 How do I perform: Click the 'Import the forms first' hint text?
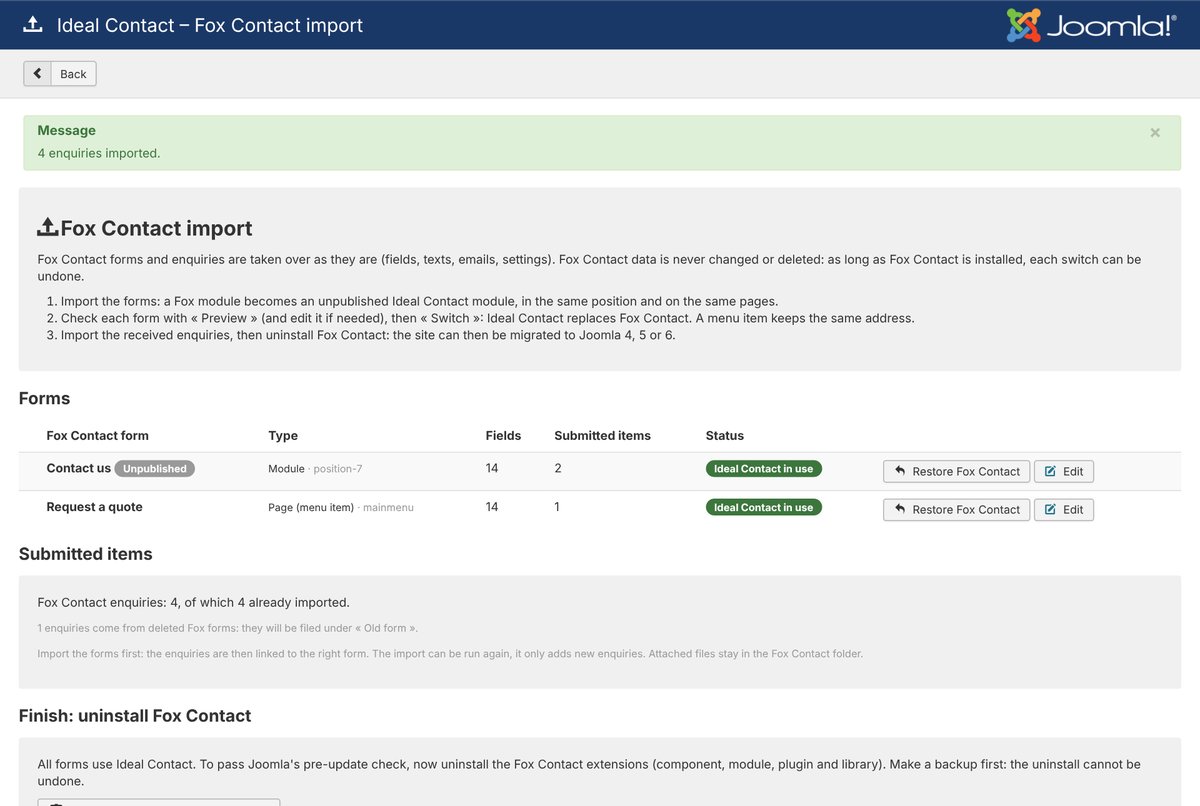(449, 654)
